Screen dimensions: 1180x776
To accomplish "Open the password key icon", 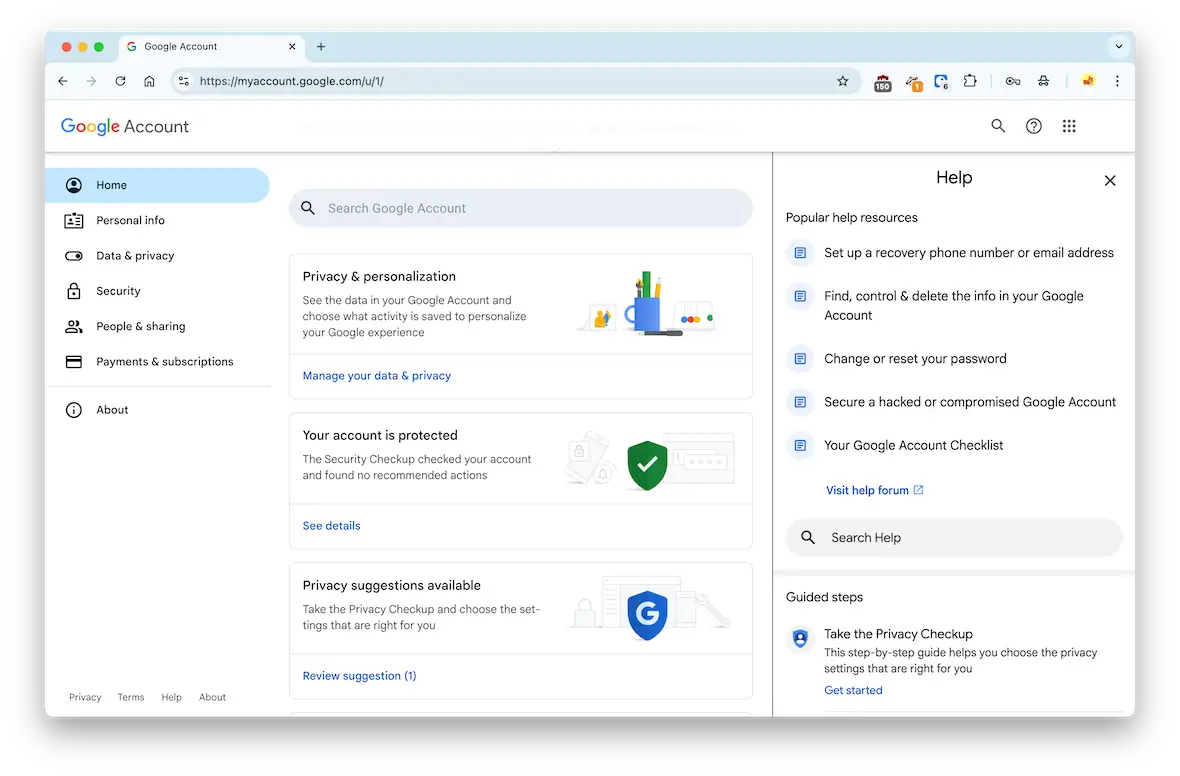I will [1013, 81].
